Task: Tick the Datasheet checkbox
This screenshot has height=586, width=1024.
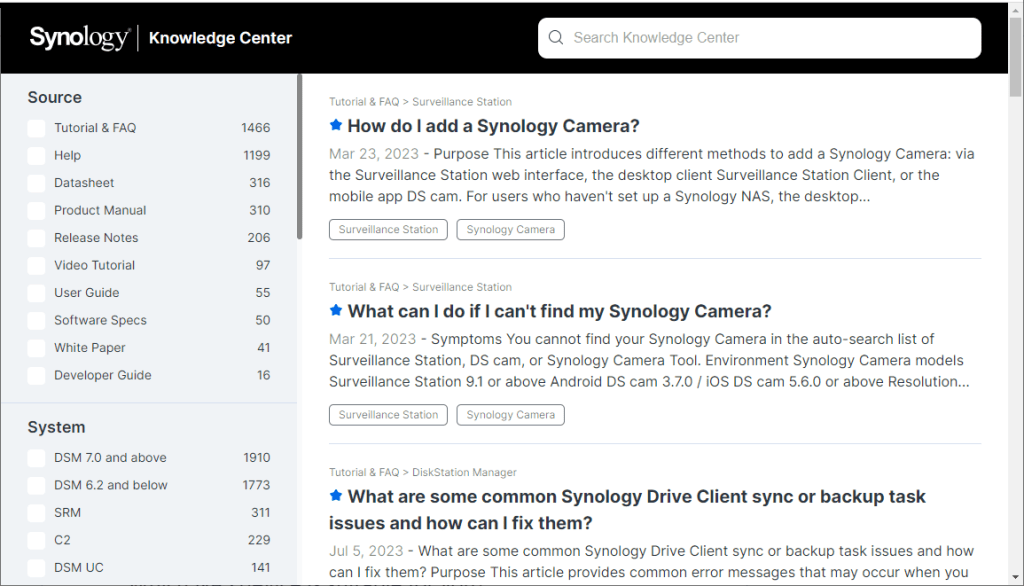Action: [37, 183]
